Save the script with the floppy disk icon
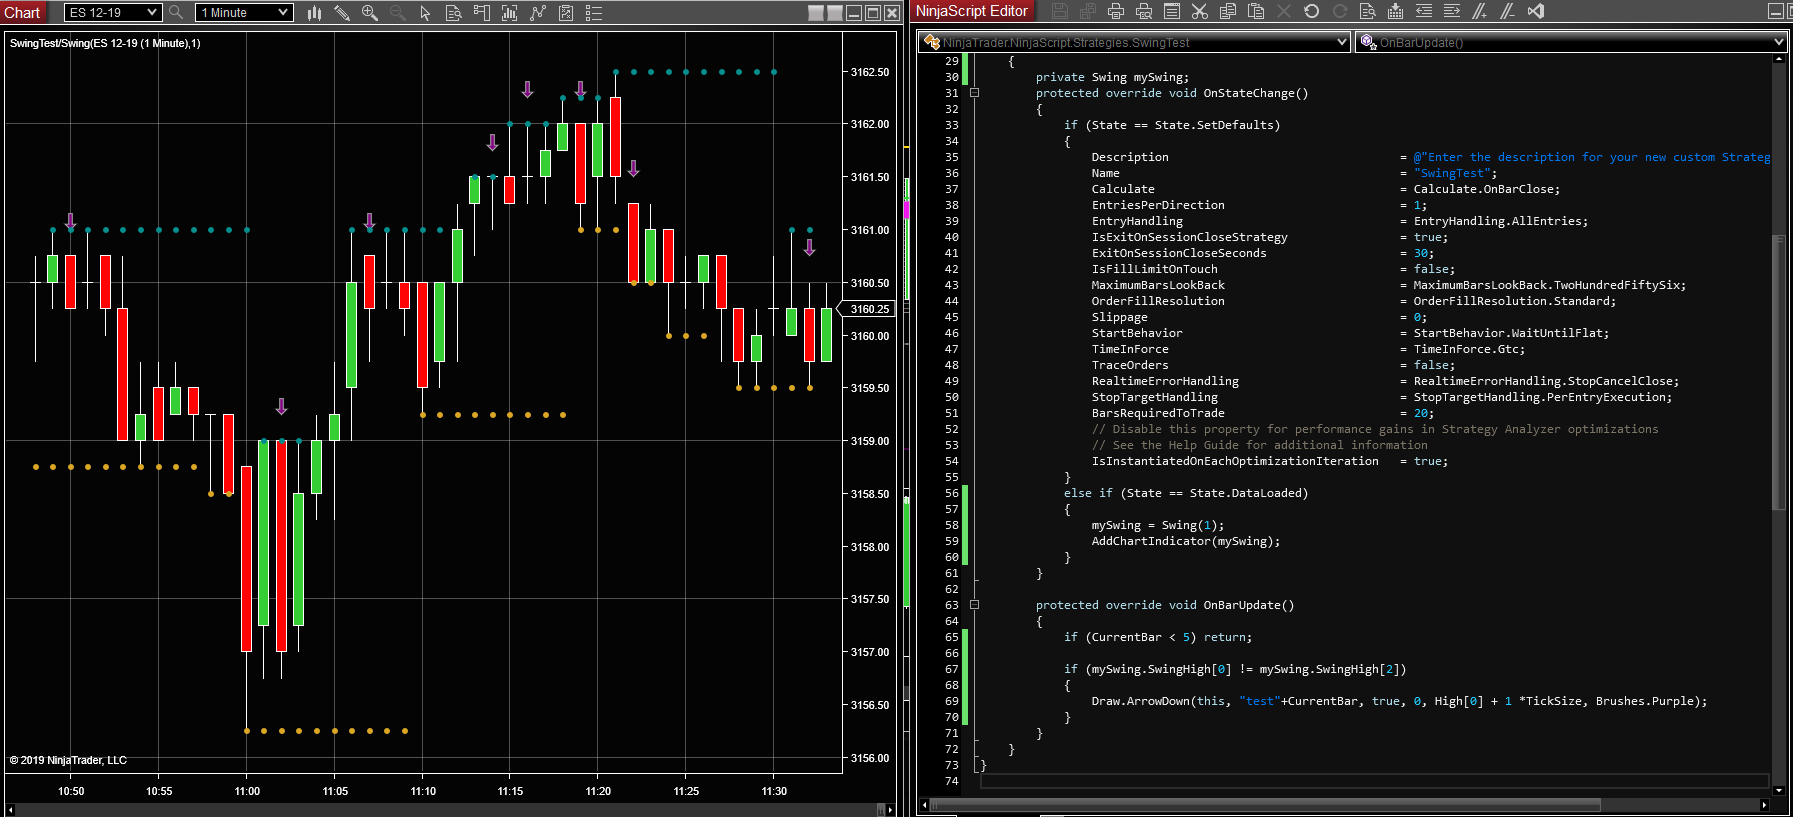 pos(1060,11)
